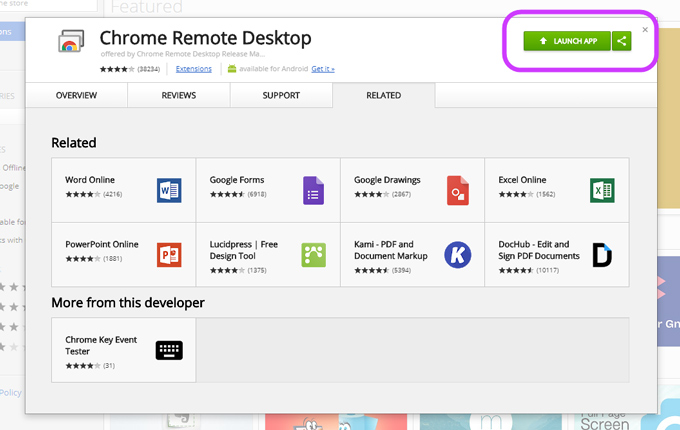Open the Excel Online title
The height and width of the screenshot is (430, 680).
click(x=522, y=180)
